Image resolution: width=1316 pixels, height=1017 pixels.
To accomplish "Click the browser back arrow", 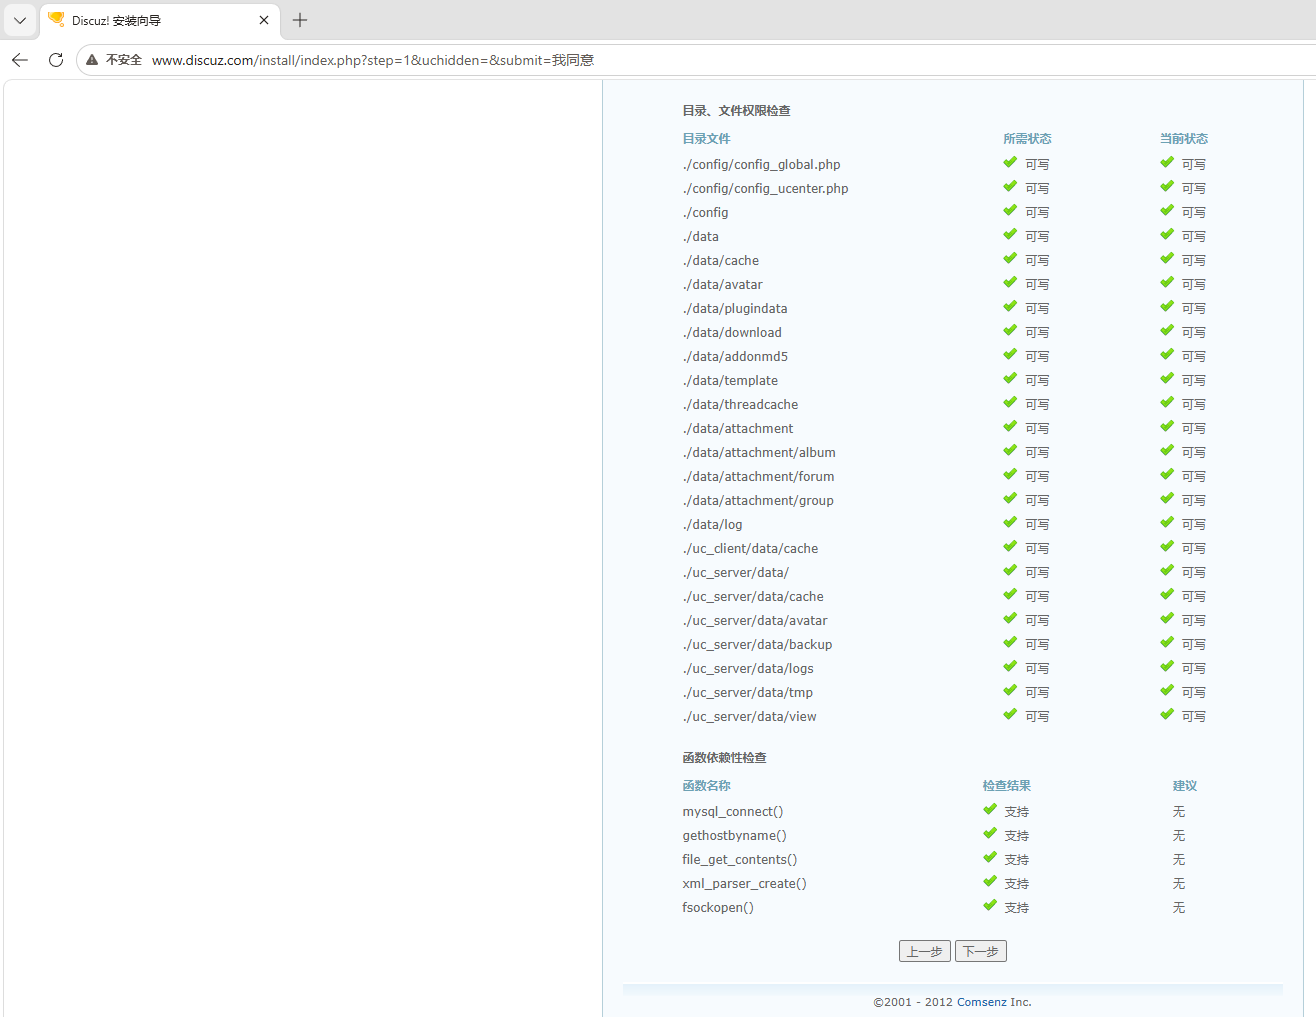I will pyautogui.click(x=20, y=60).
